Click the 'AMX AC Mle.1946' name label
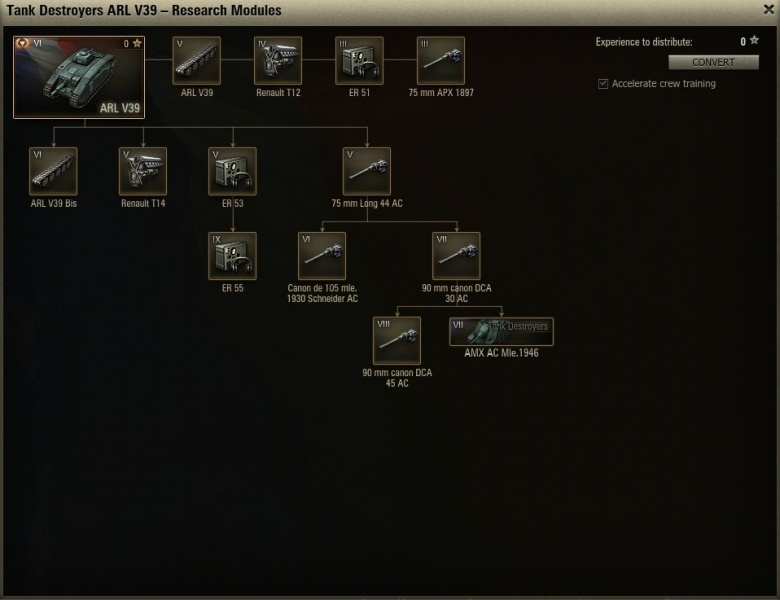 pos(501,353)
